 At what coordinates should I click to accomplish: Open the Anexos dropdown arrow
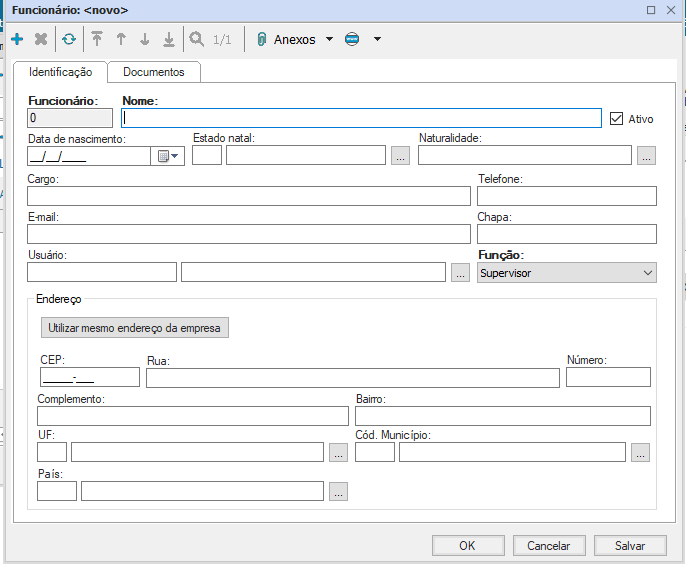327,40
